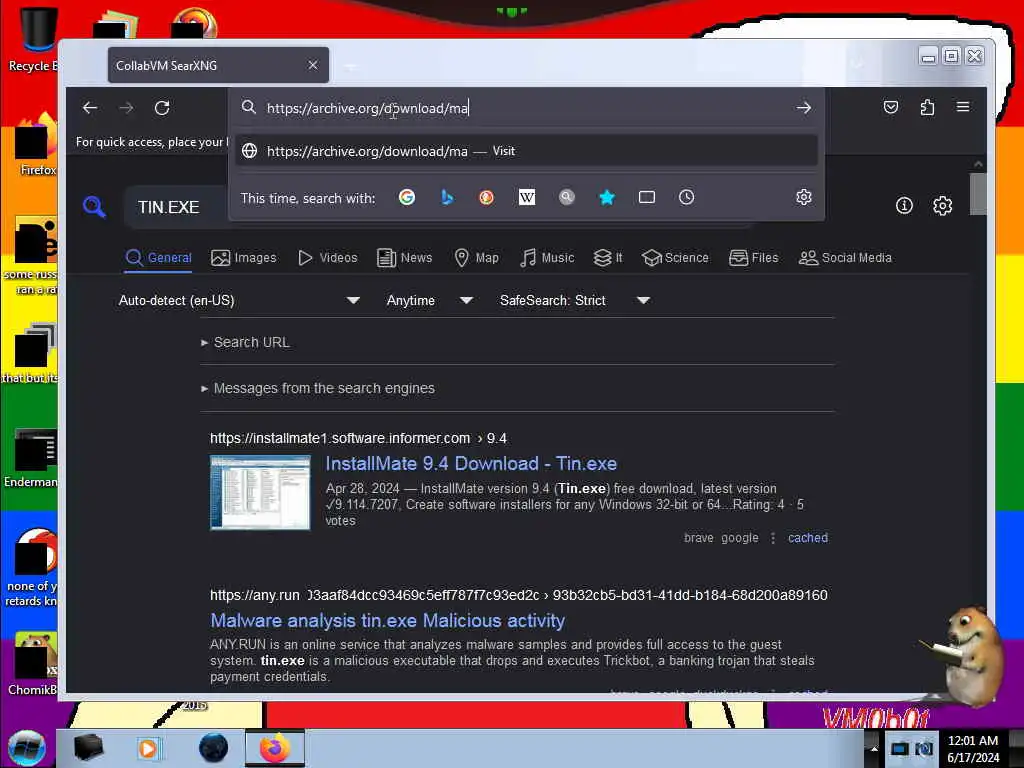Reload the page with the refresh icon

162,108
